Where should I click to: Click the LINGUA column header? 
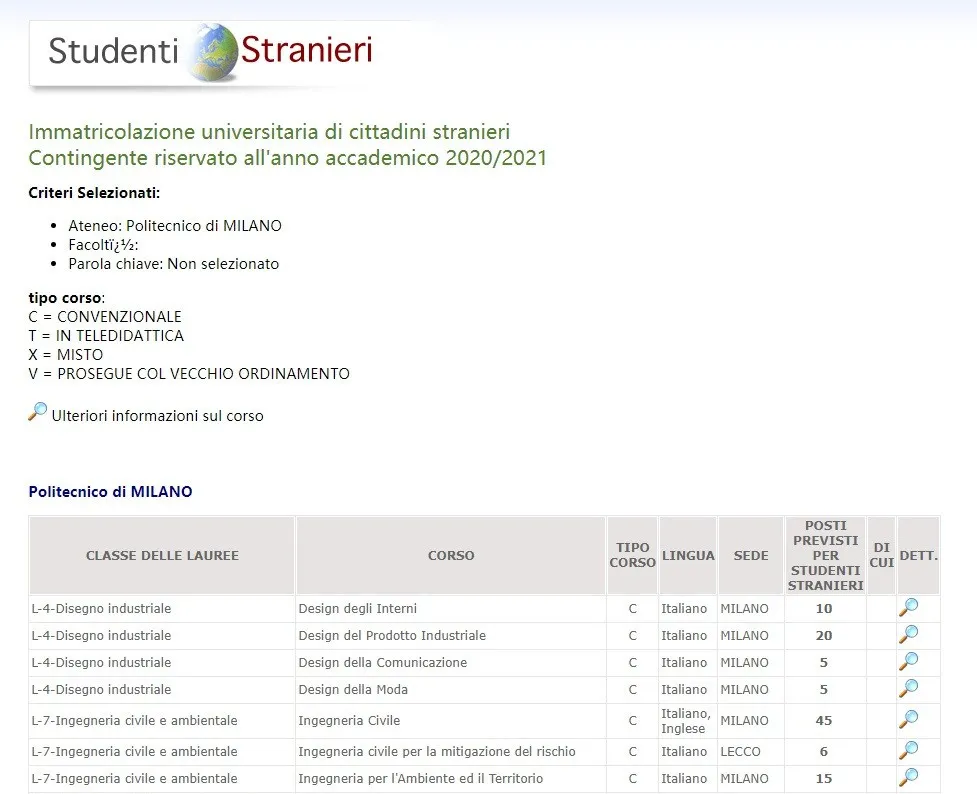[688, 555]
